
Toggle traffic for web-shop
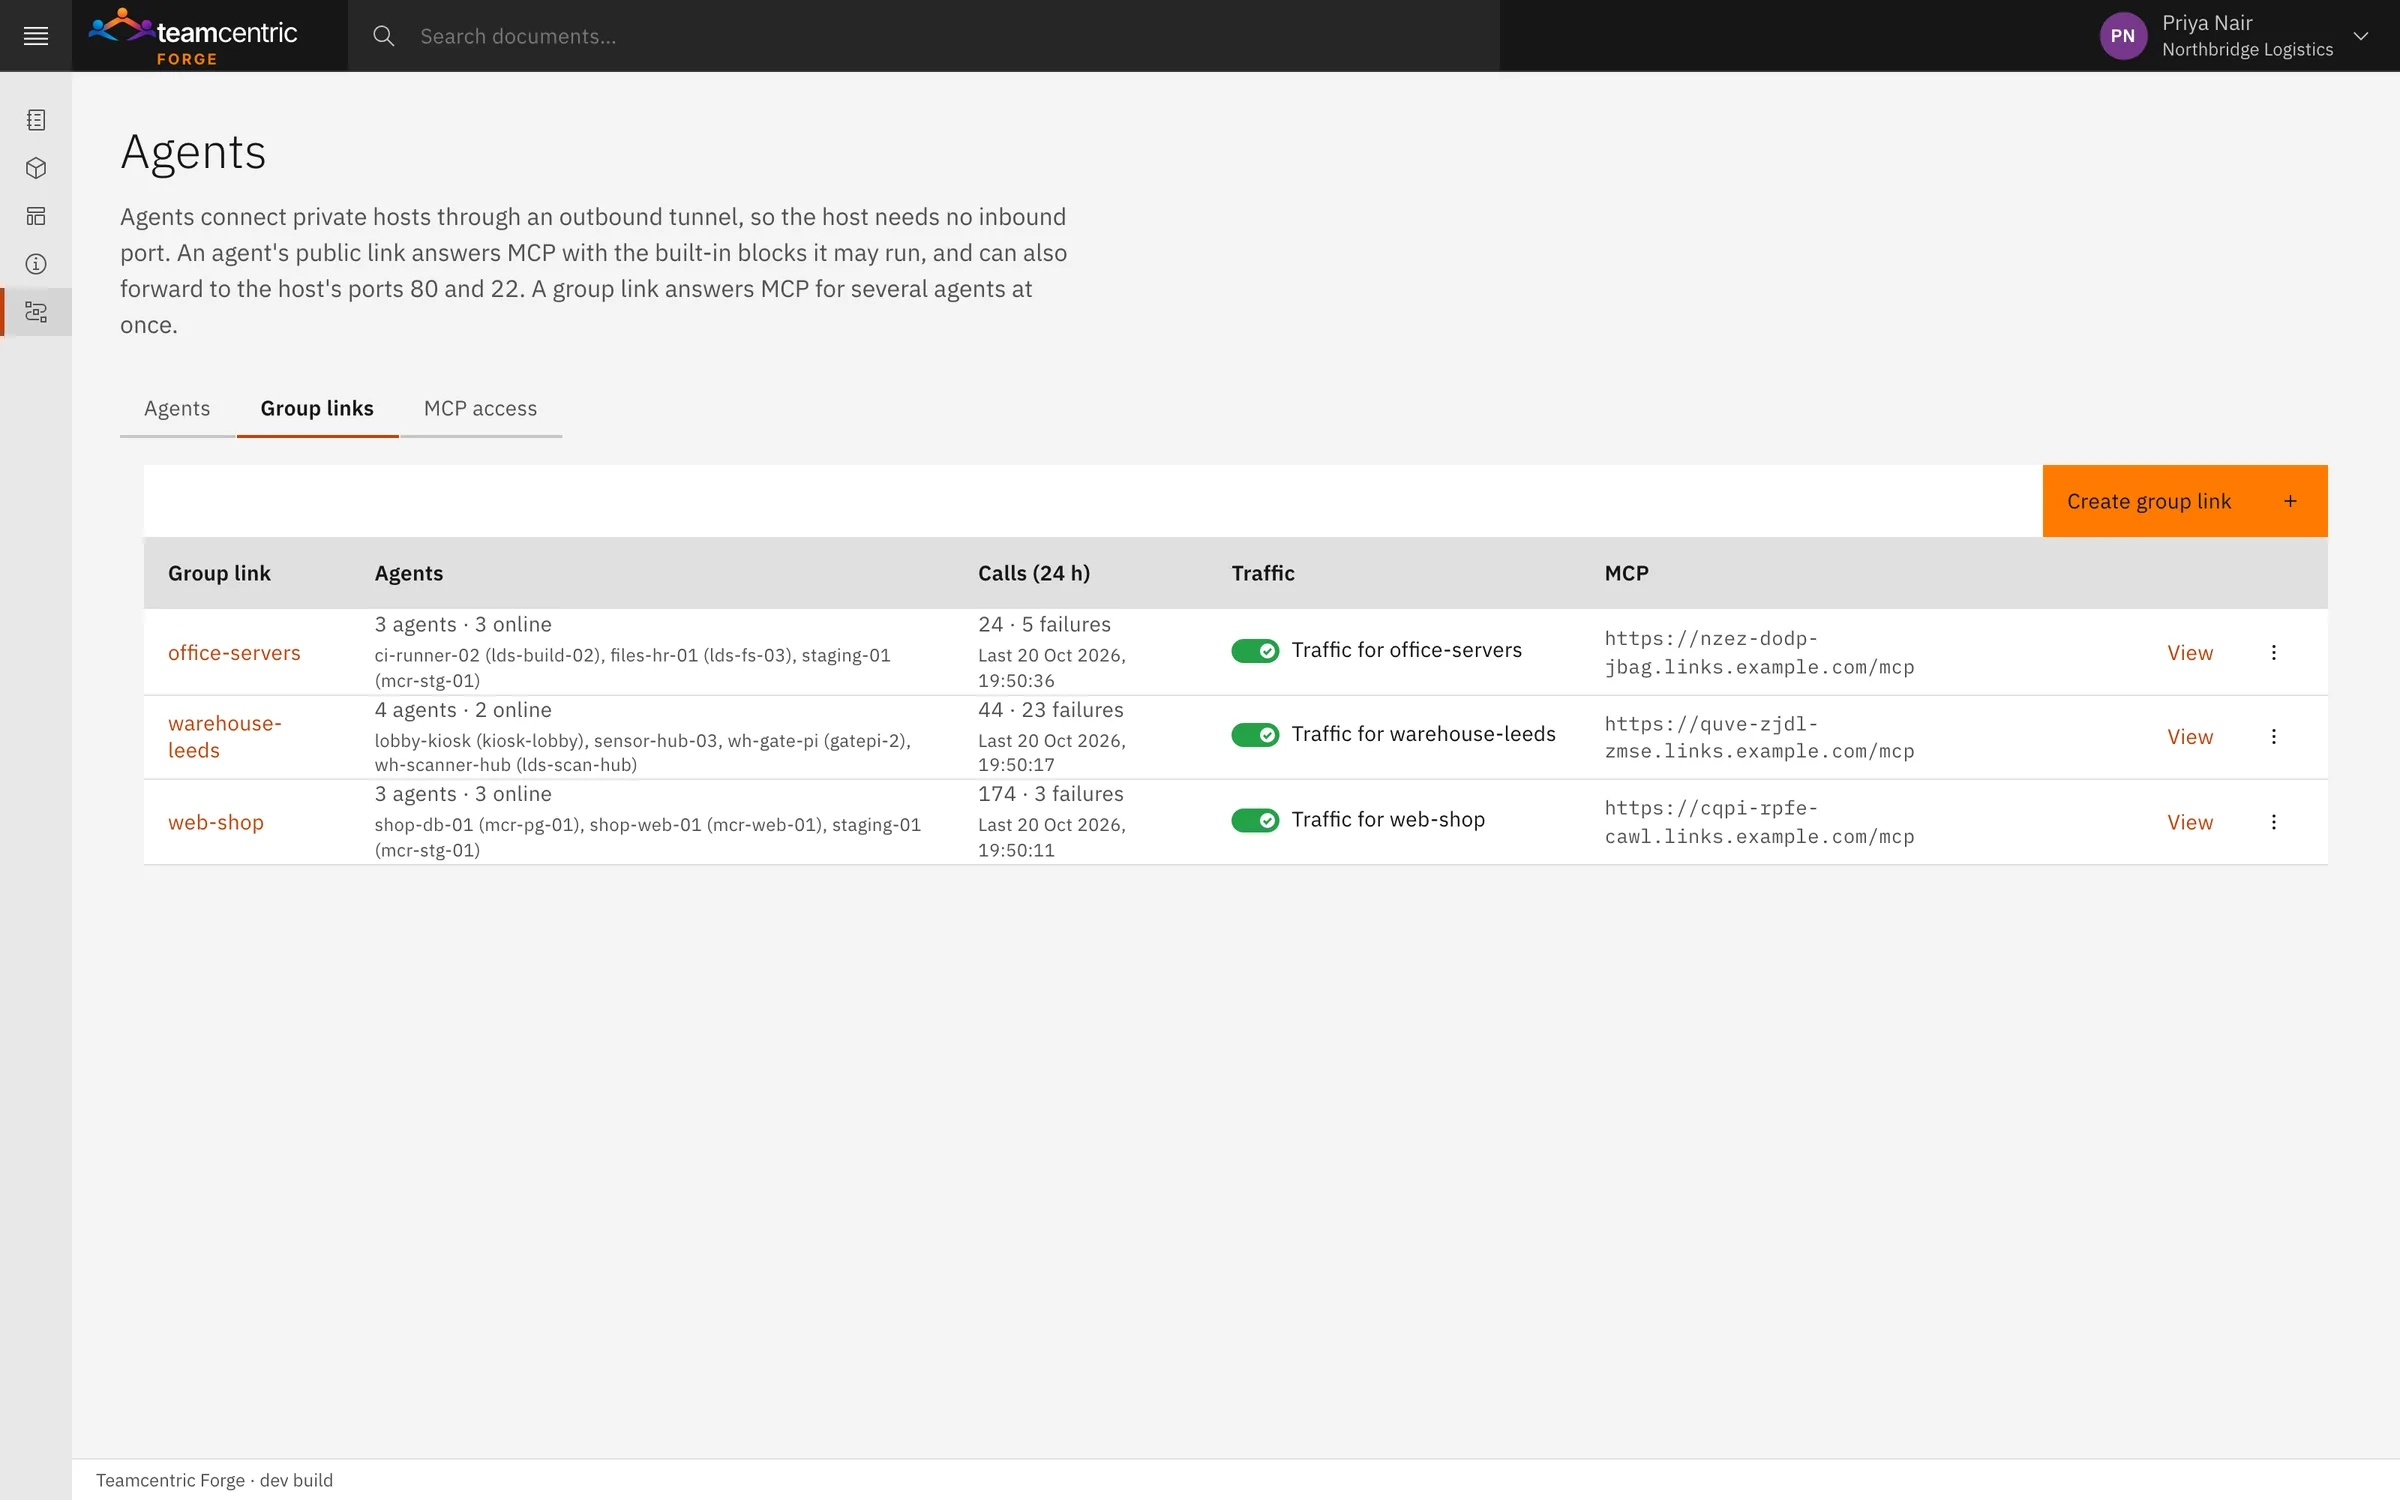click(x=1255, y=820)
